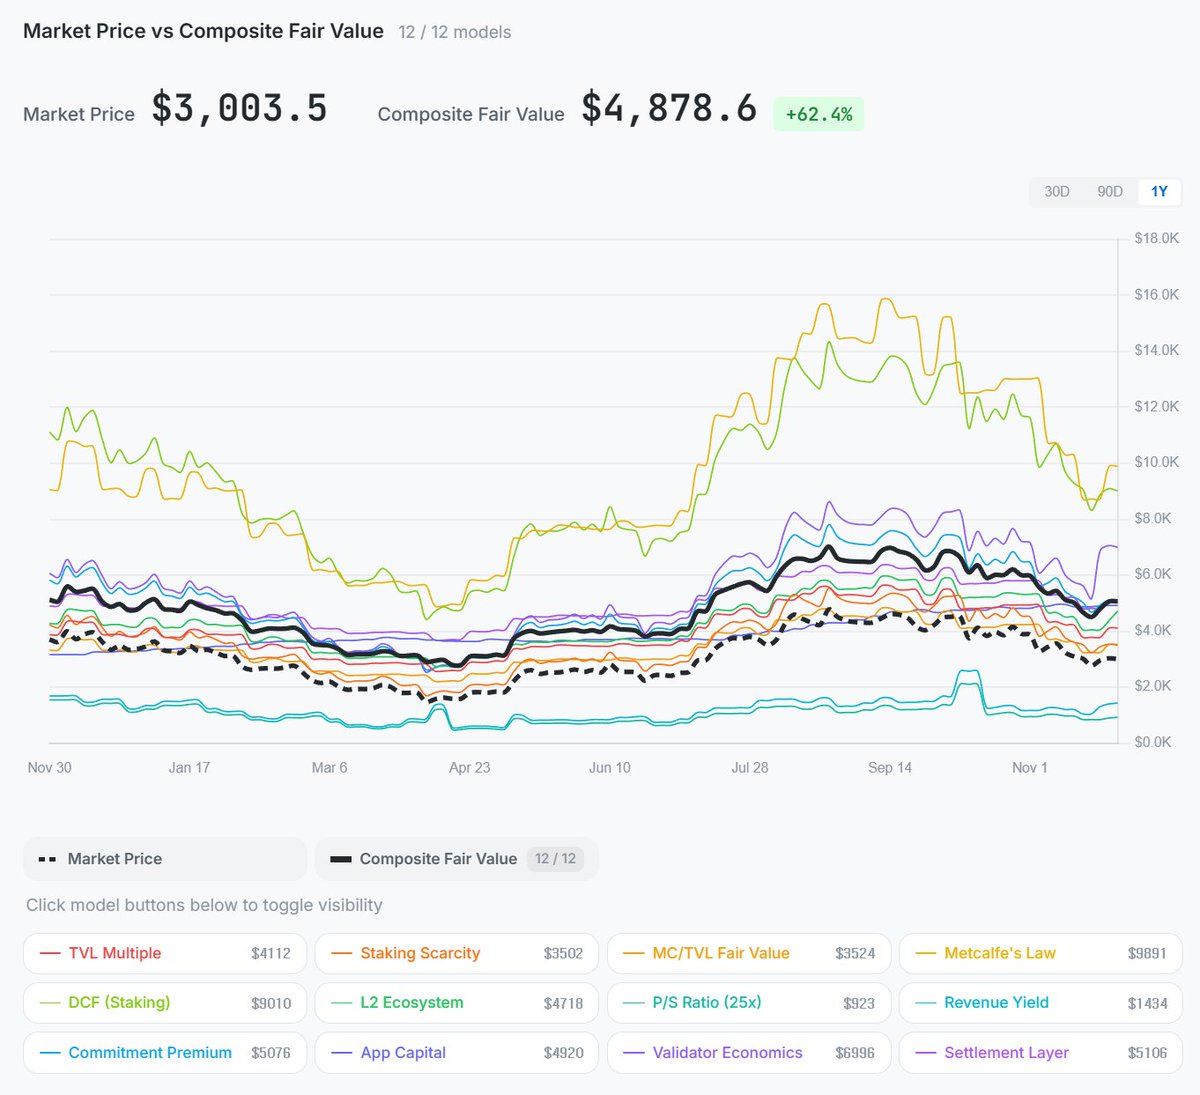The width and height of the screenshot is (1200, 1095).
Task: Hide the Metcalfe's Law line
Action: pyautogui.click(x=1040, y=953)
